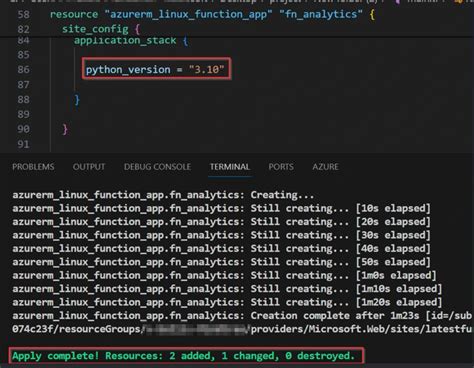This screenshot has height=368, width=474.
Task: Open the DEBUG CONSOLE tab
Action: click(157, 167)
